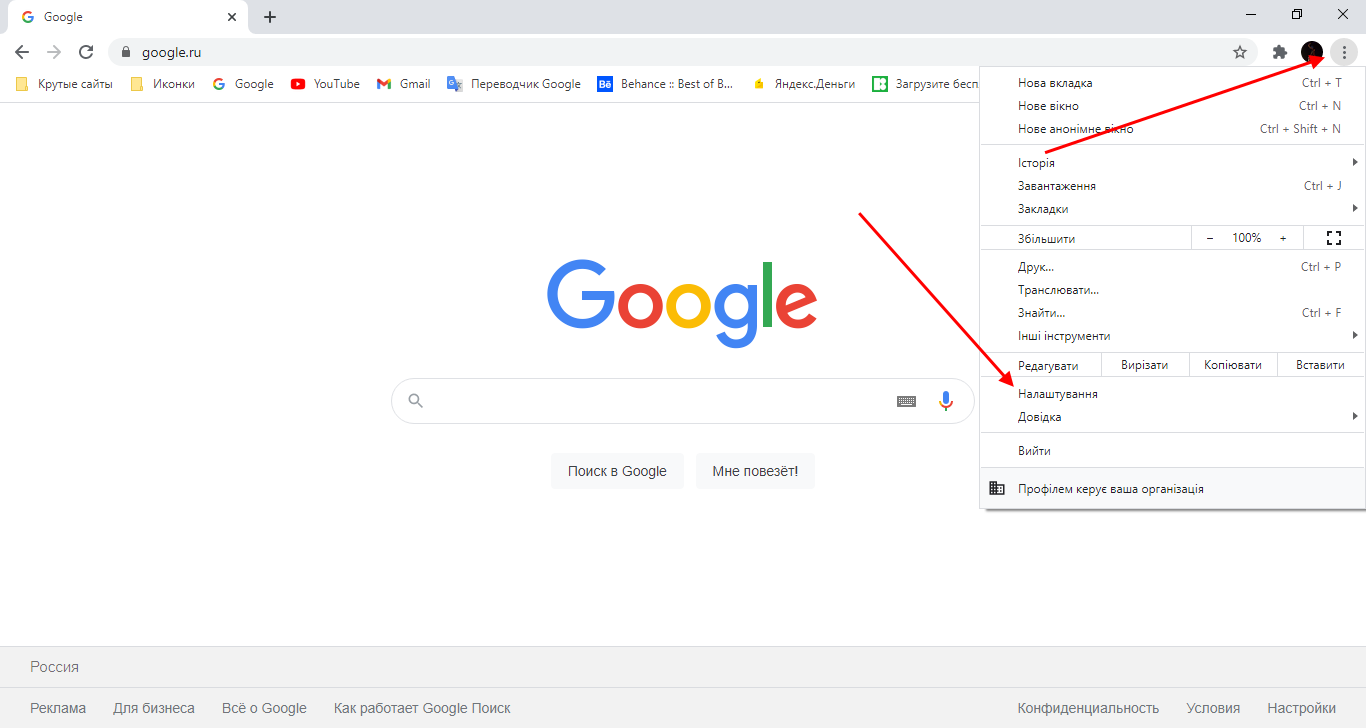The image size is (1366, 728).
Task: Open Загрузите бесп bookmark
Action: [x=925, y=84]
